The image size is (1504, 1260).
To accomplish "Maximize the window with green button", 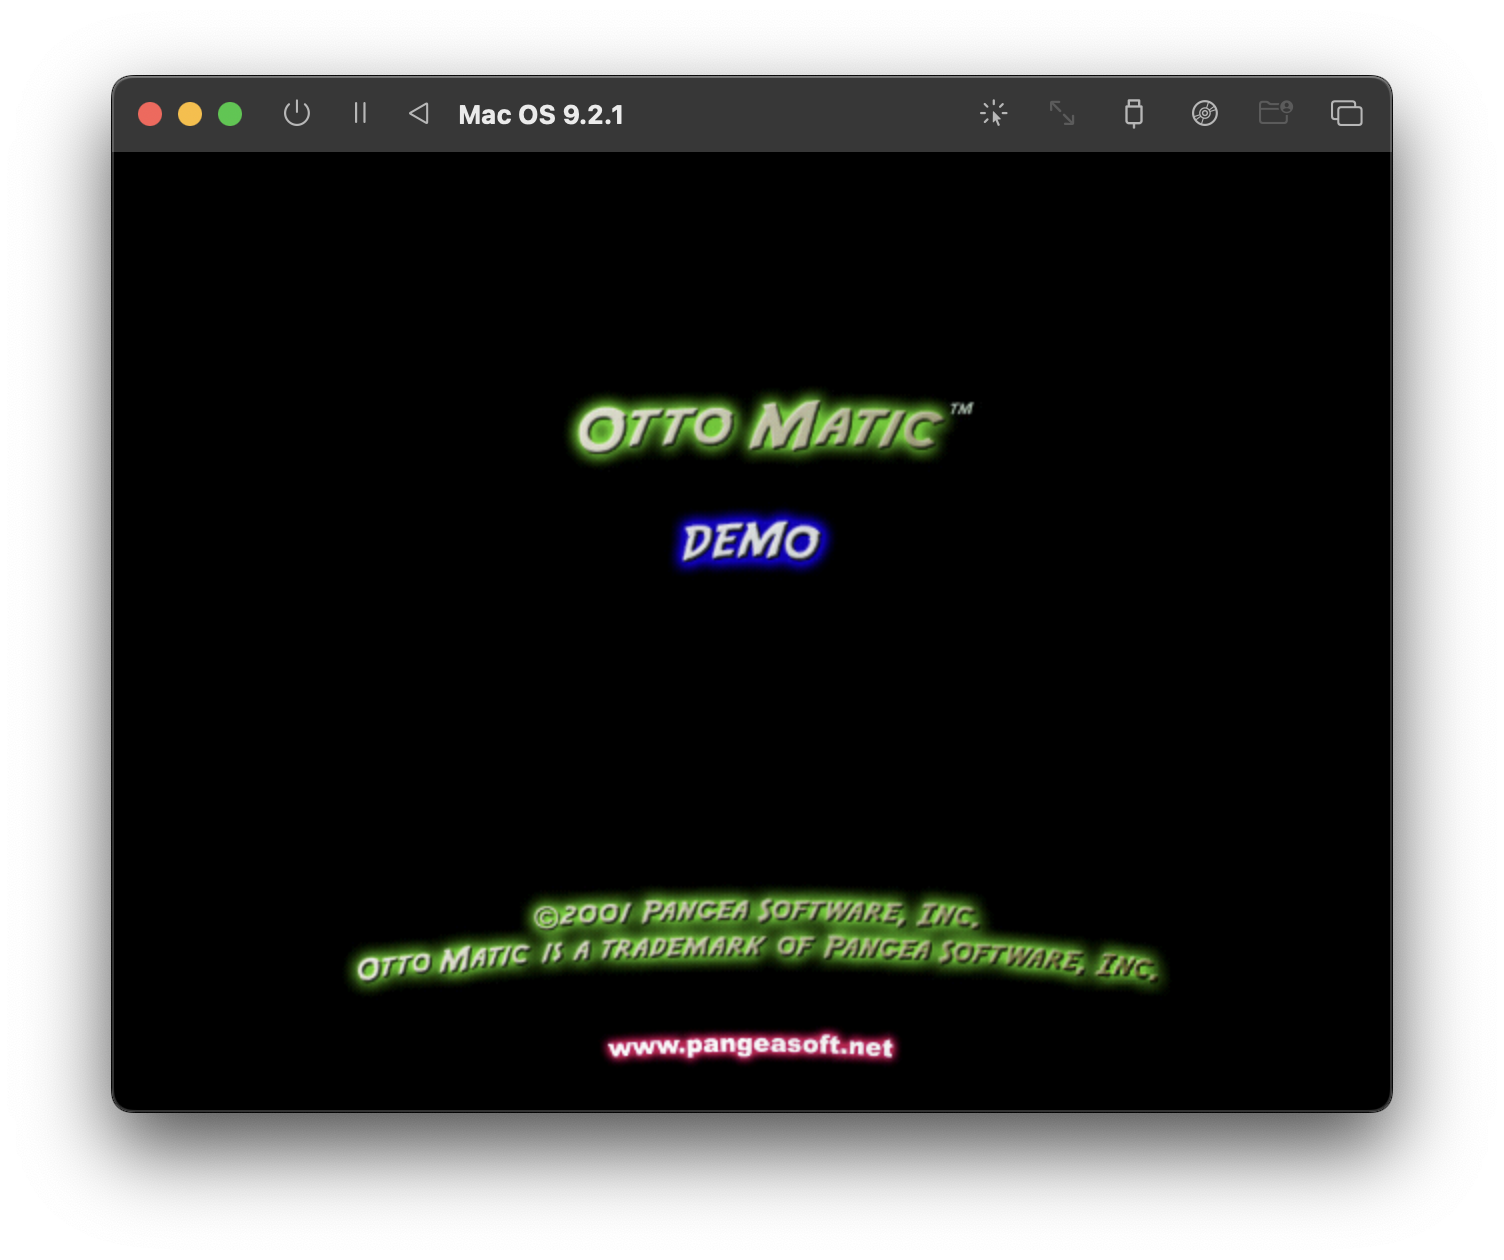I will point(230,114).
